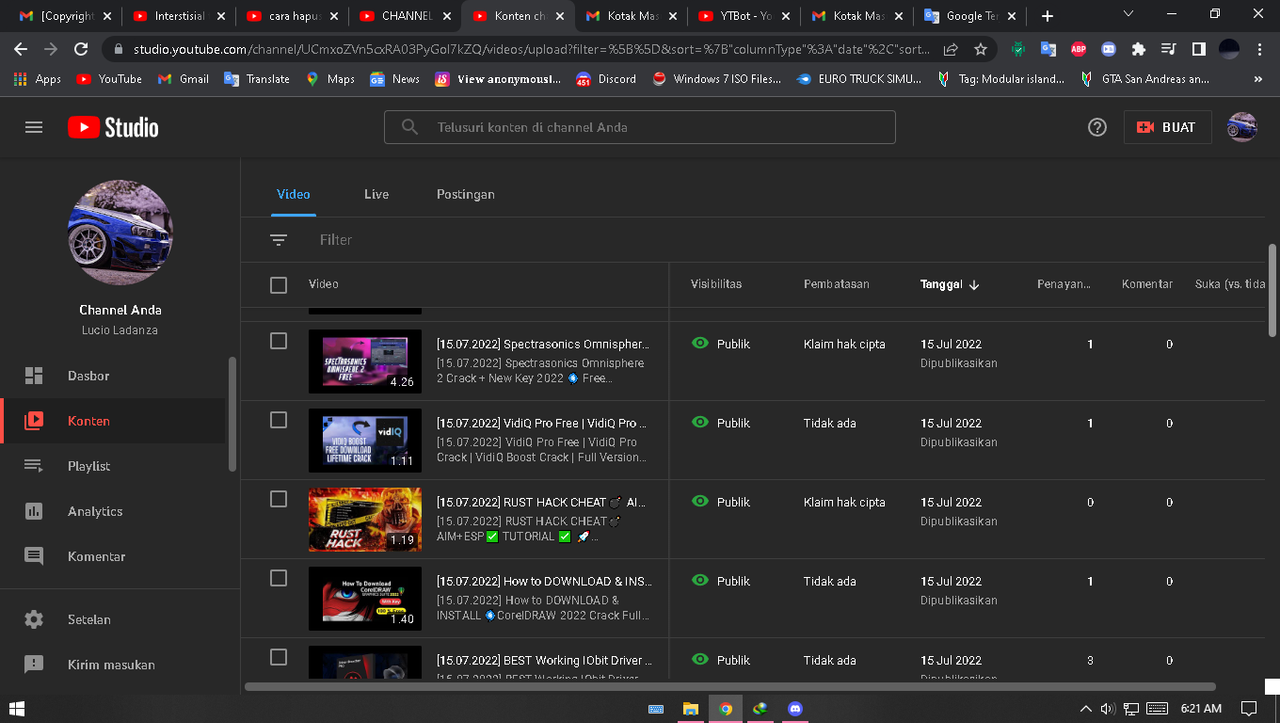Switch to the Postingan tab
1280x723 pixels.
pos(465,194)
